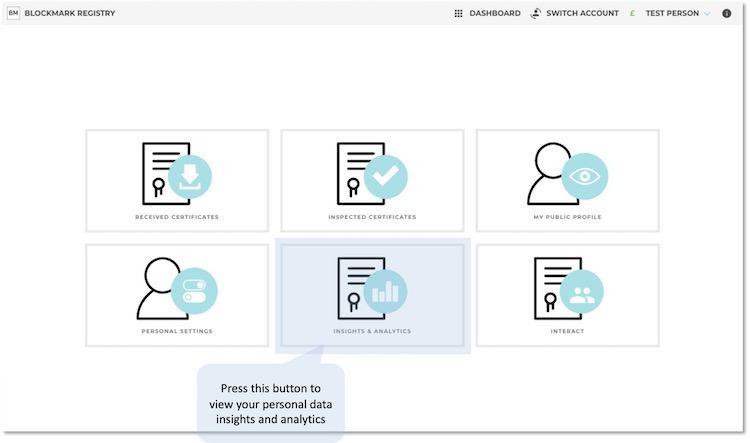Click the toggle switches icon in Personal Settings

pos(193,292)
